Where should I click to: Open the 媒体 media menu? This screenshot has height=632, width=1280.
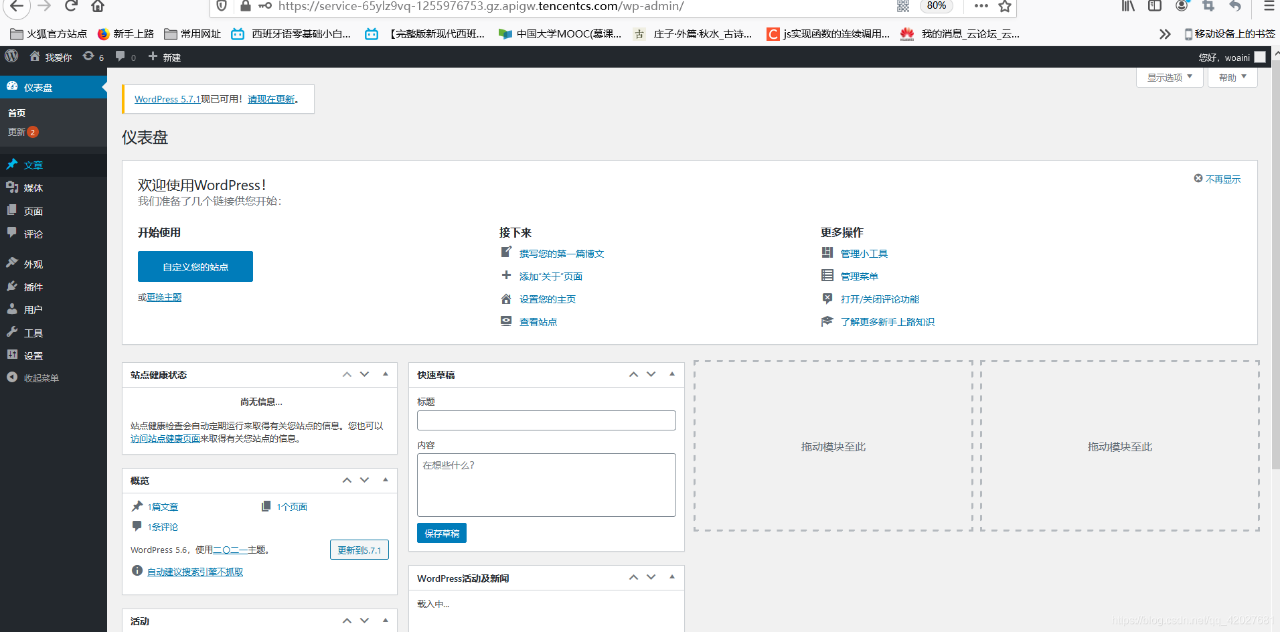coord(53,188)
